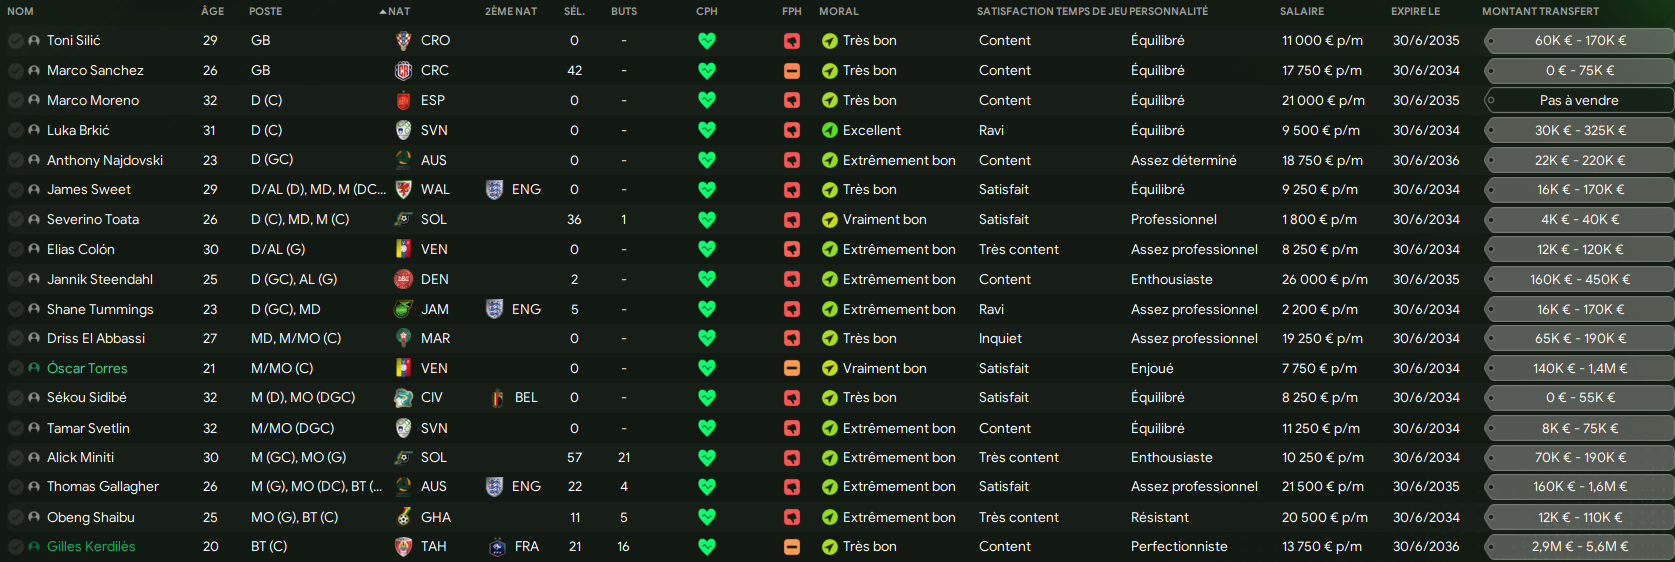Click the Croatia flag badge for Toni Silić
The image size is (1675, 562).
(403, 41)
